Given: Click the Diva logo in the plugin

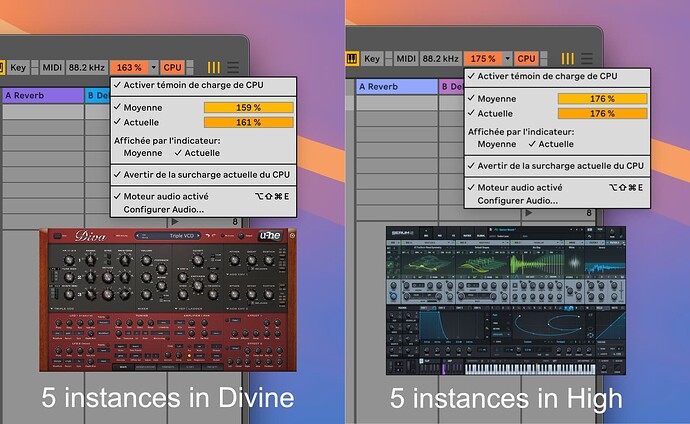Looking at the screenshot, I should pos(90,236).
